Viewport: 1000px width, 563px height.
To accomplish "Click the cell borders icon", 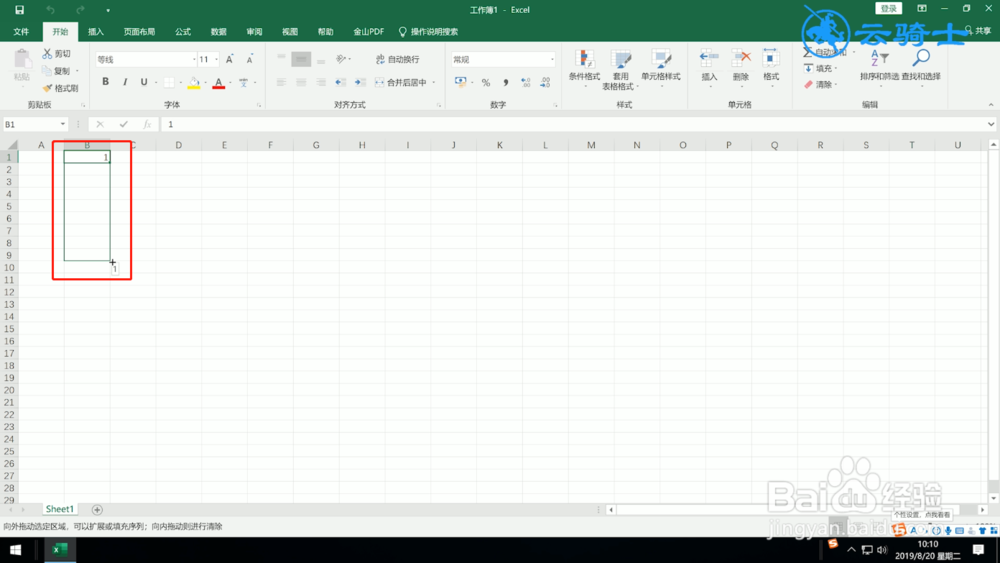I will [169, 82].
